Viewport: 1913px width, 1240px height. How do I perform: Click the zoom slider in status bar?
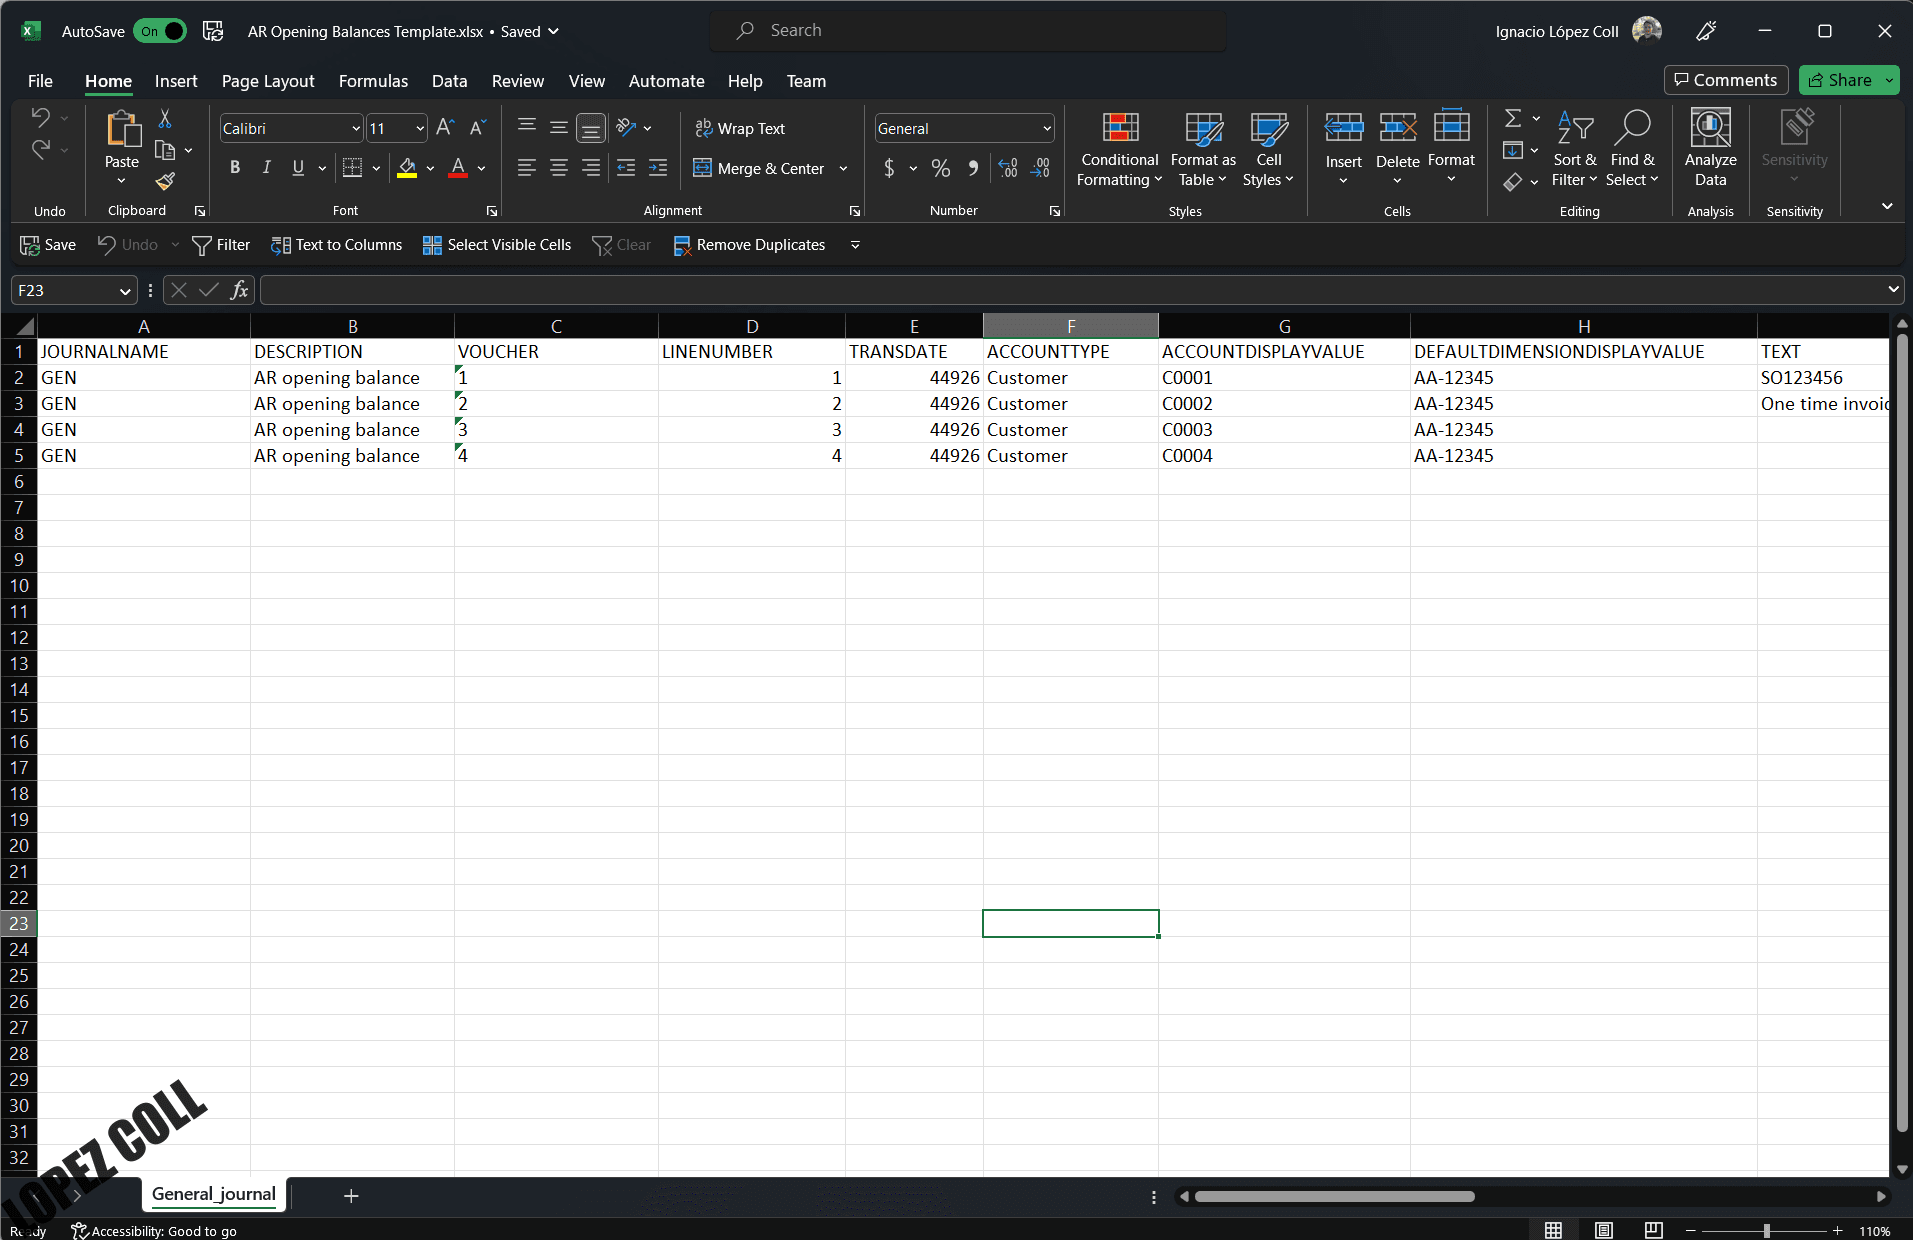[x=1766, y=1231]
